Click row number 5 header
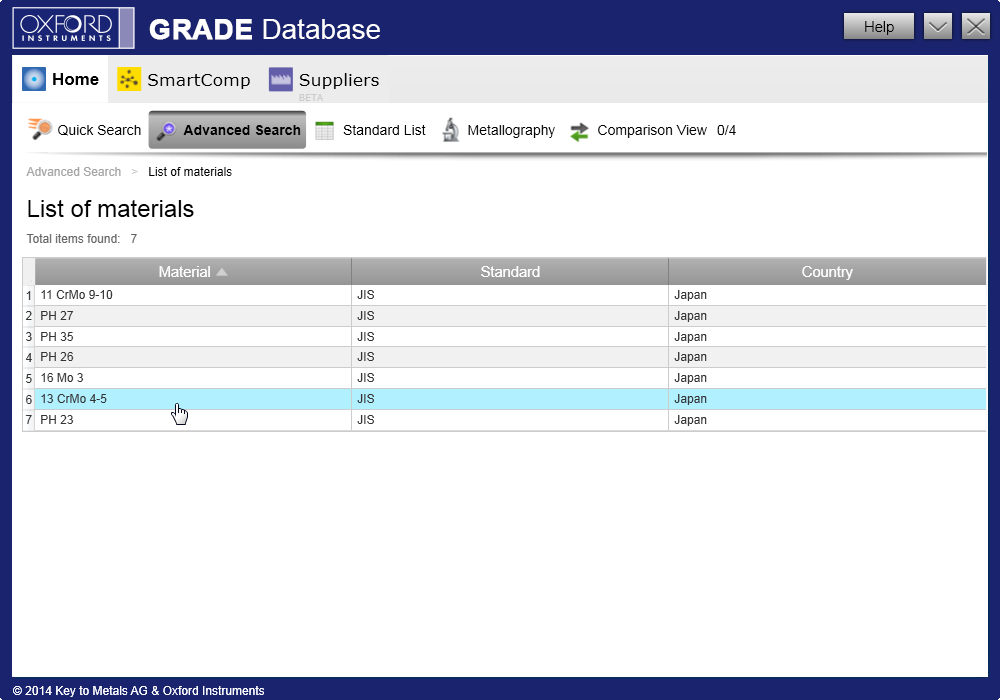 pos(29,379)
